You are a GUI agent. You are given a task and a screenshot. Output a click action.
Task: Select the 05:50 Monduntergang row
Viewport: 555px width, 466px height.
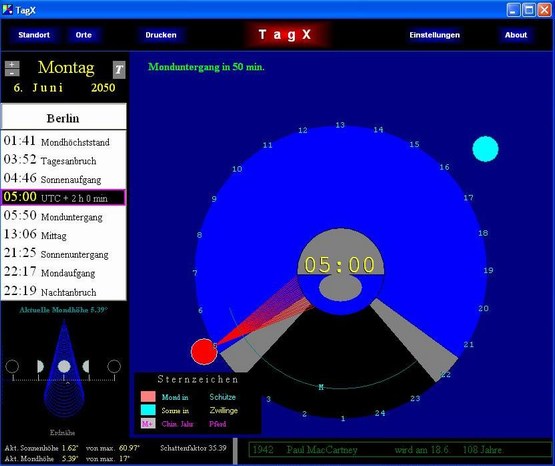pyautogui.click(x=63, y=216)
